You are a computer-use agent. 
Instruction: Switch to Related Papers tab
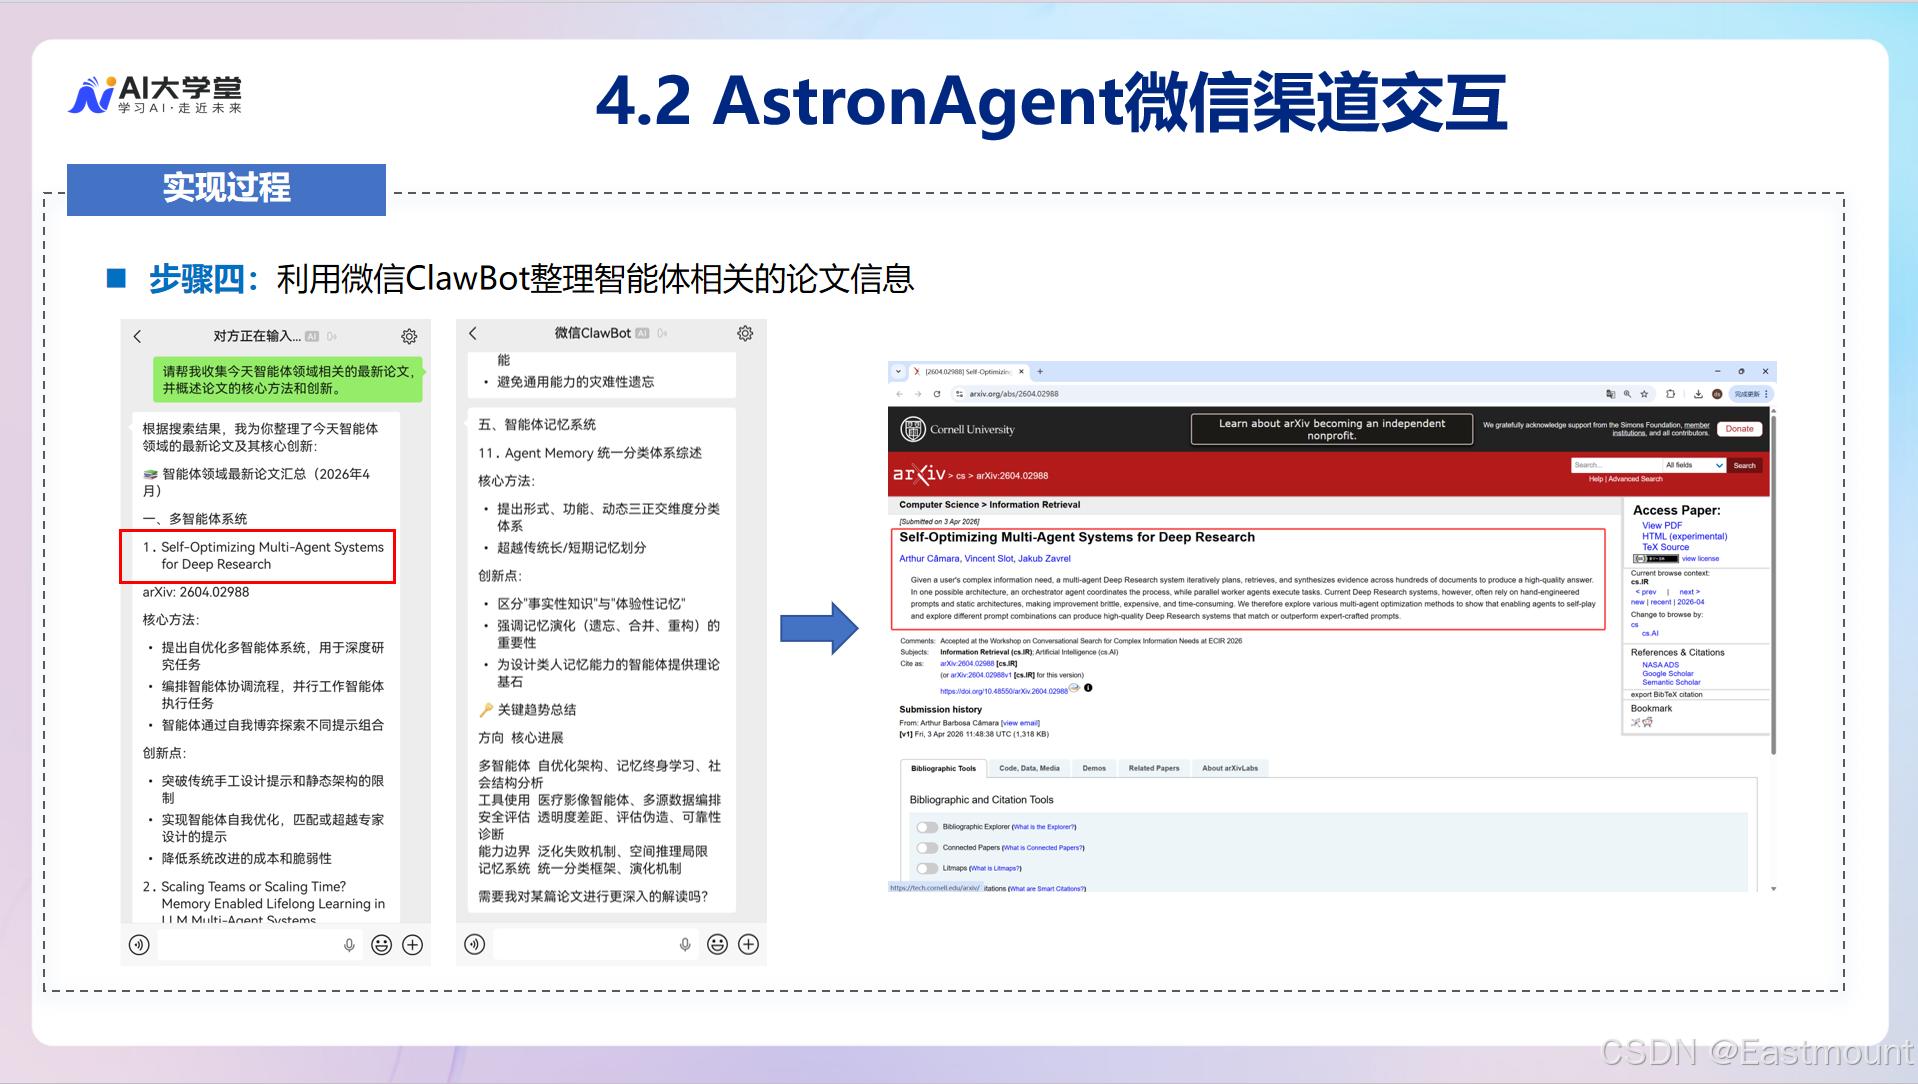click(x=1154, y=768)
